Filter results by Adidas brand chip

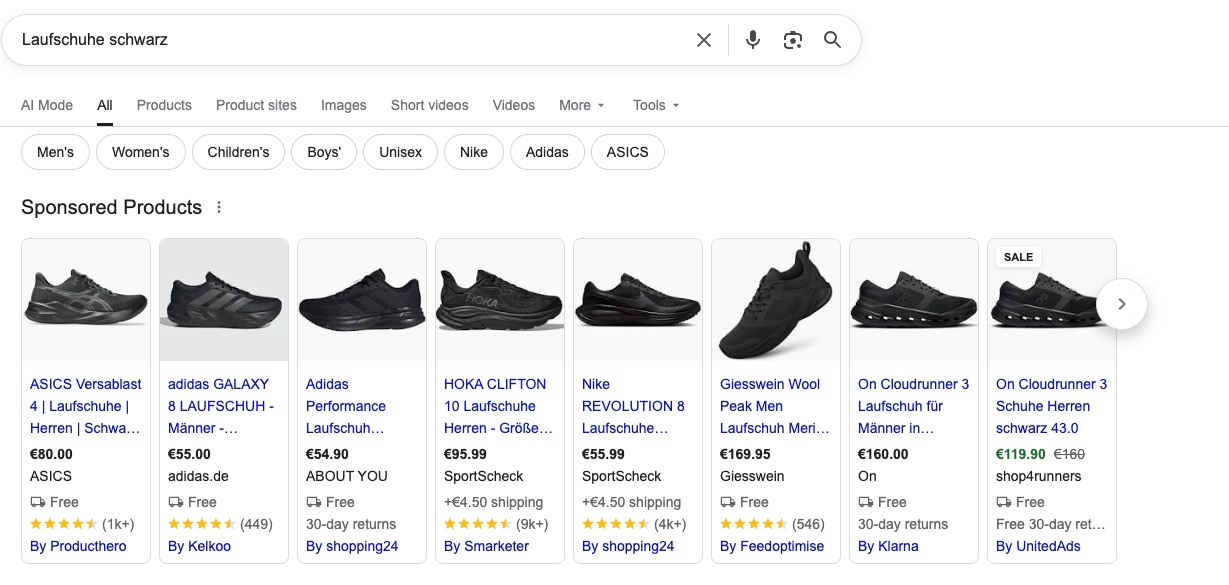(x=547, y=152)
